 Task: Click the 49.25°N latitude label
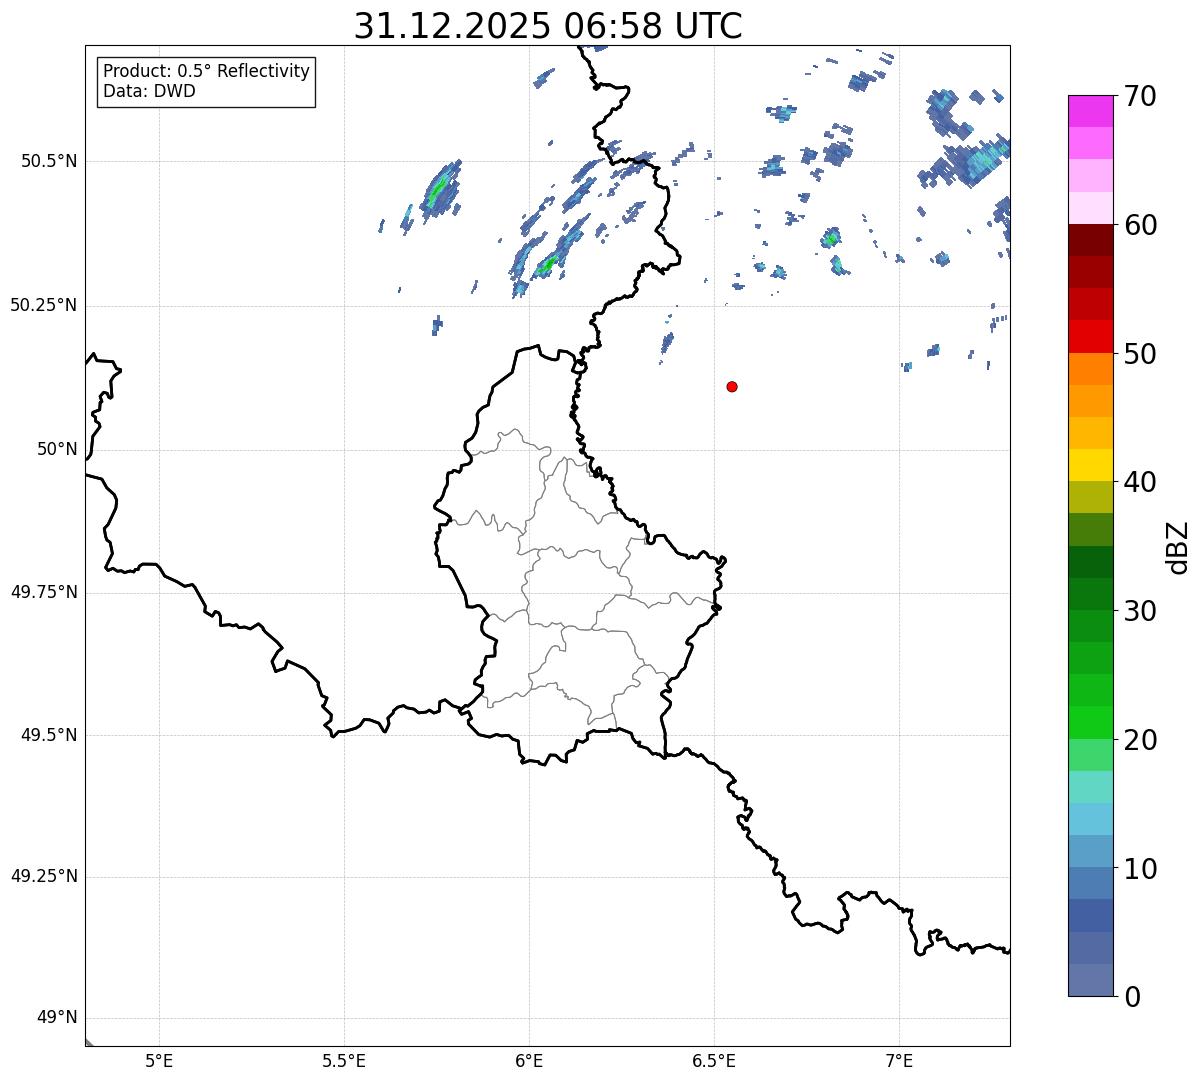pyautogui.click(x=43, y=876)
